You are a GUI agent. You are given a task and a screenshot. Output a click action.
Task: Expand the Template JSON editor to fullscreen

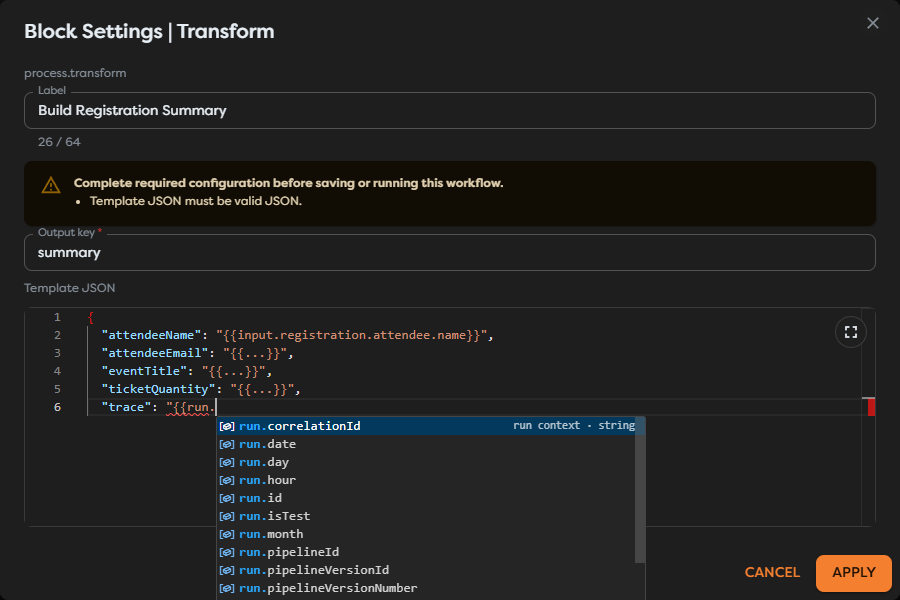point(851,332)
